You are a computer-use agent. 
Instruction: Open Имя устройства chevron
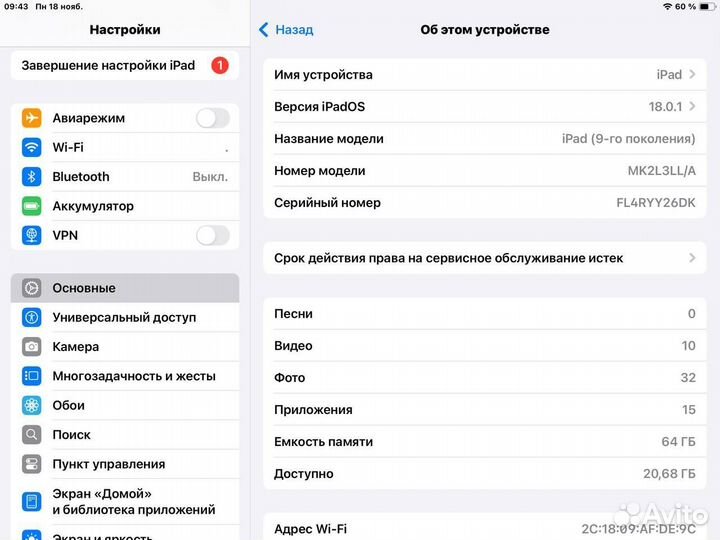pos(692,74)
